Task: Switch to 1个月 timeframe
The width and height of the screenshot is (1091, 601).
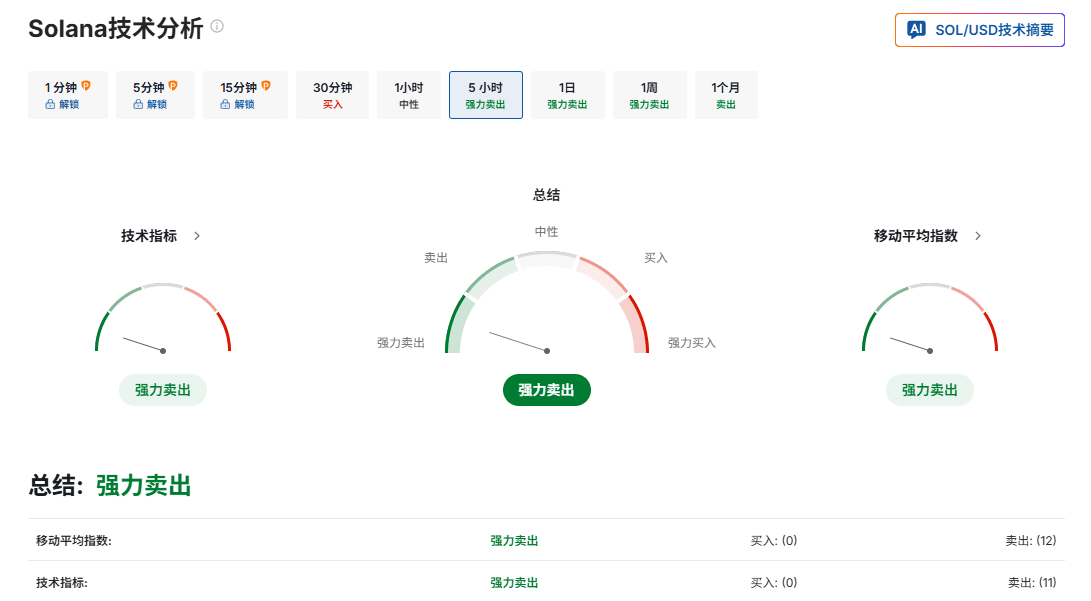Action: pyautogui.click(x=726, y=95)
